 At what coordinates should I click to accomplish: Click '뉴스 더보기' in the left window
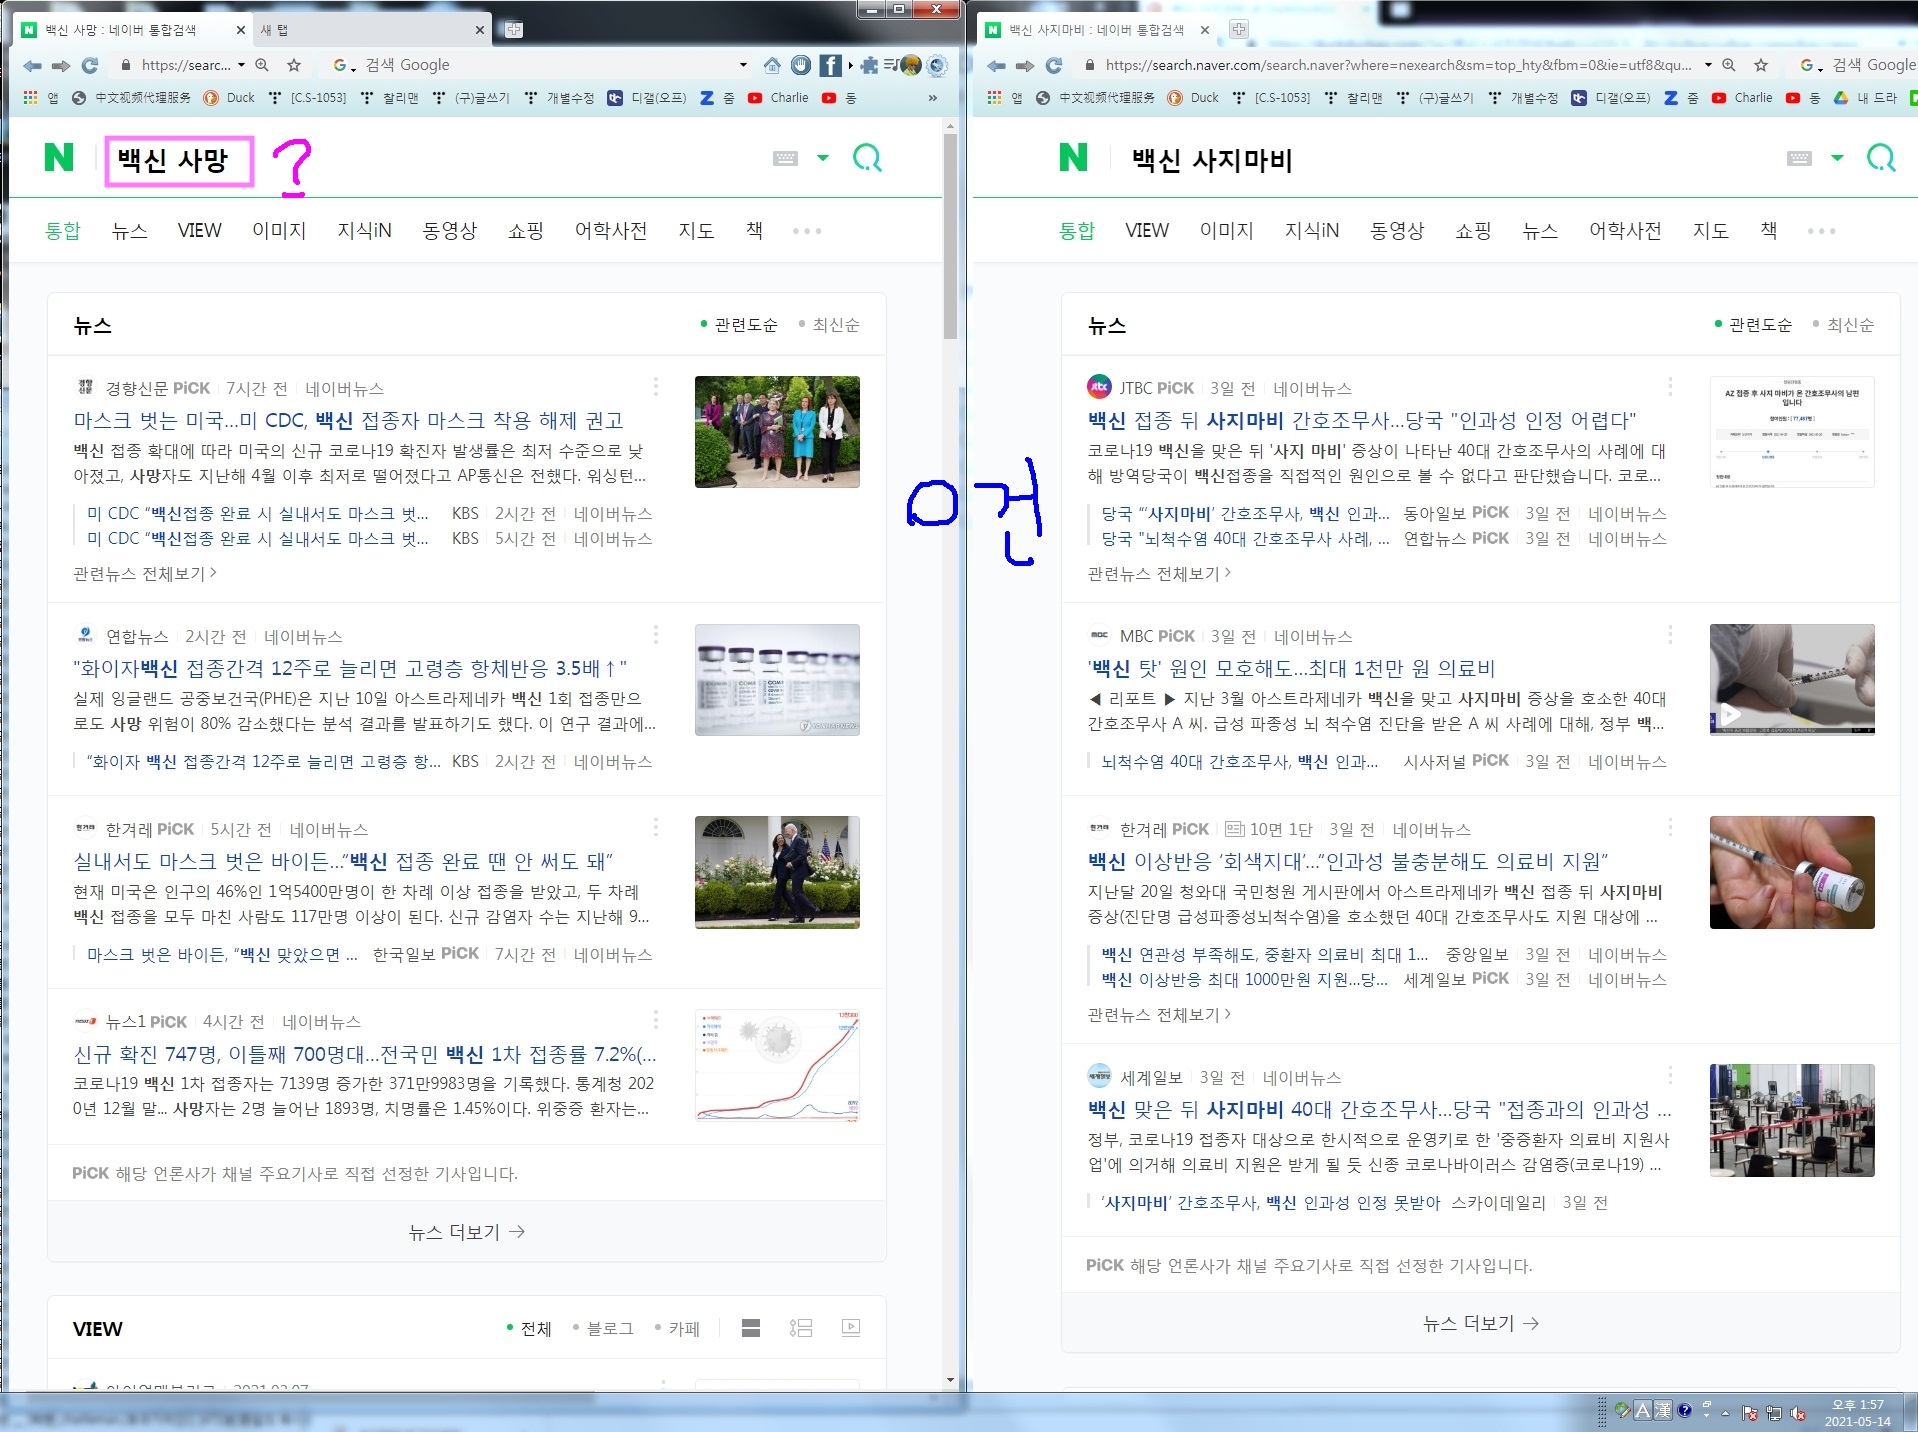click(x=466, y=1232)
